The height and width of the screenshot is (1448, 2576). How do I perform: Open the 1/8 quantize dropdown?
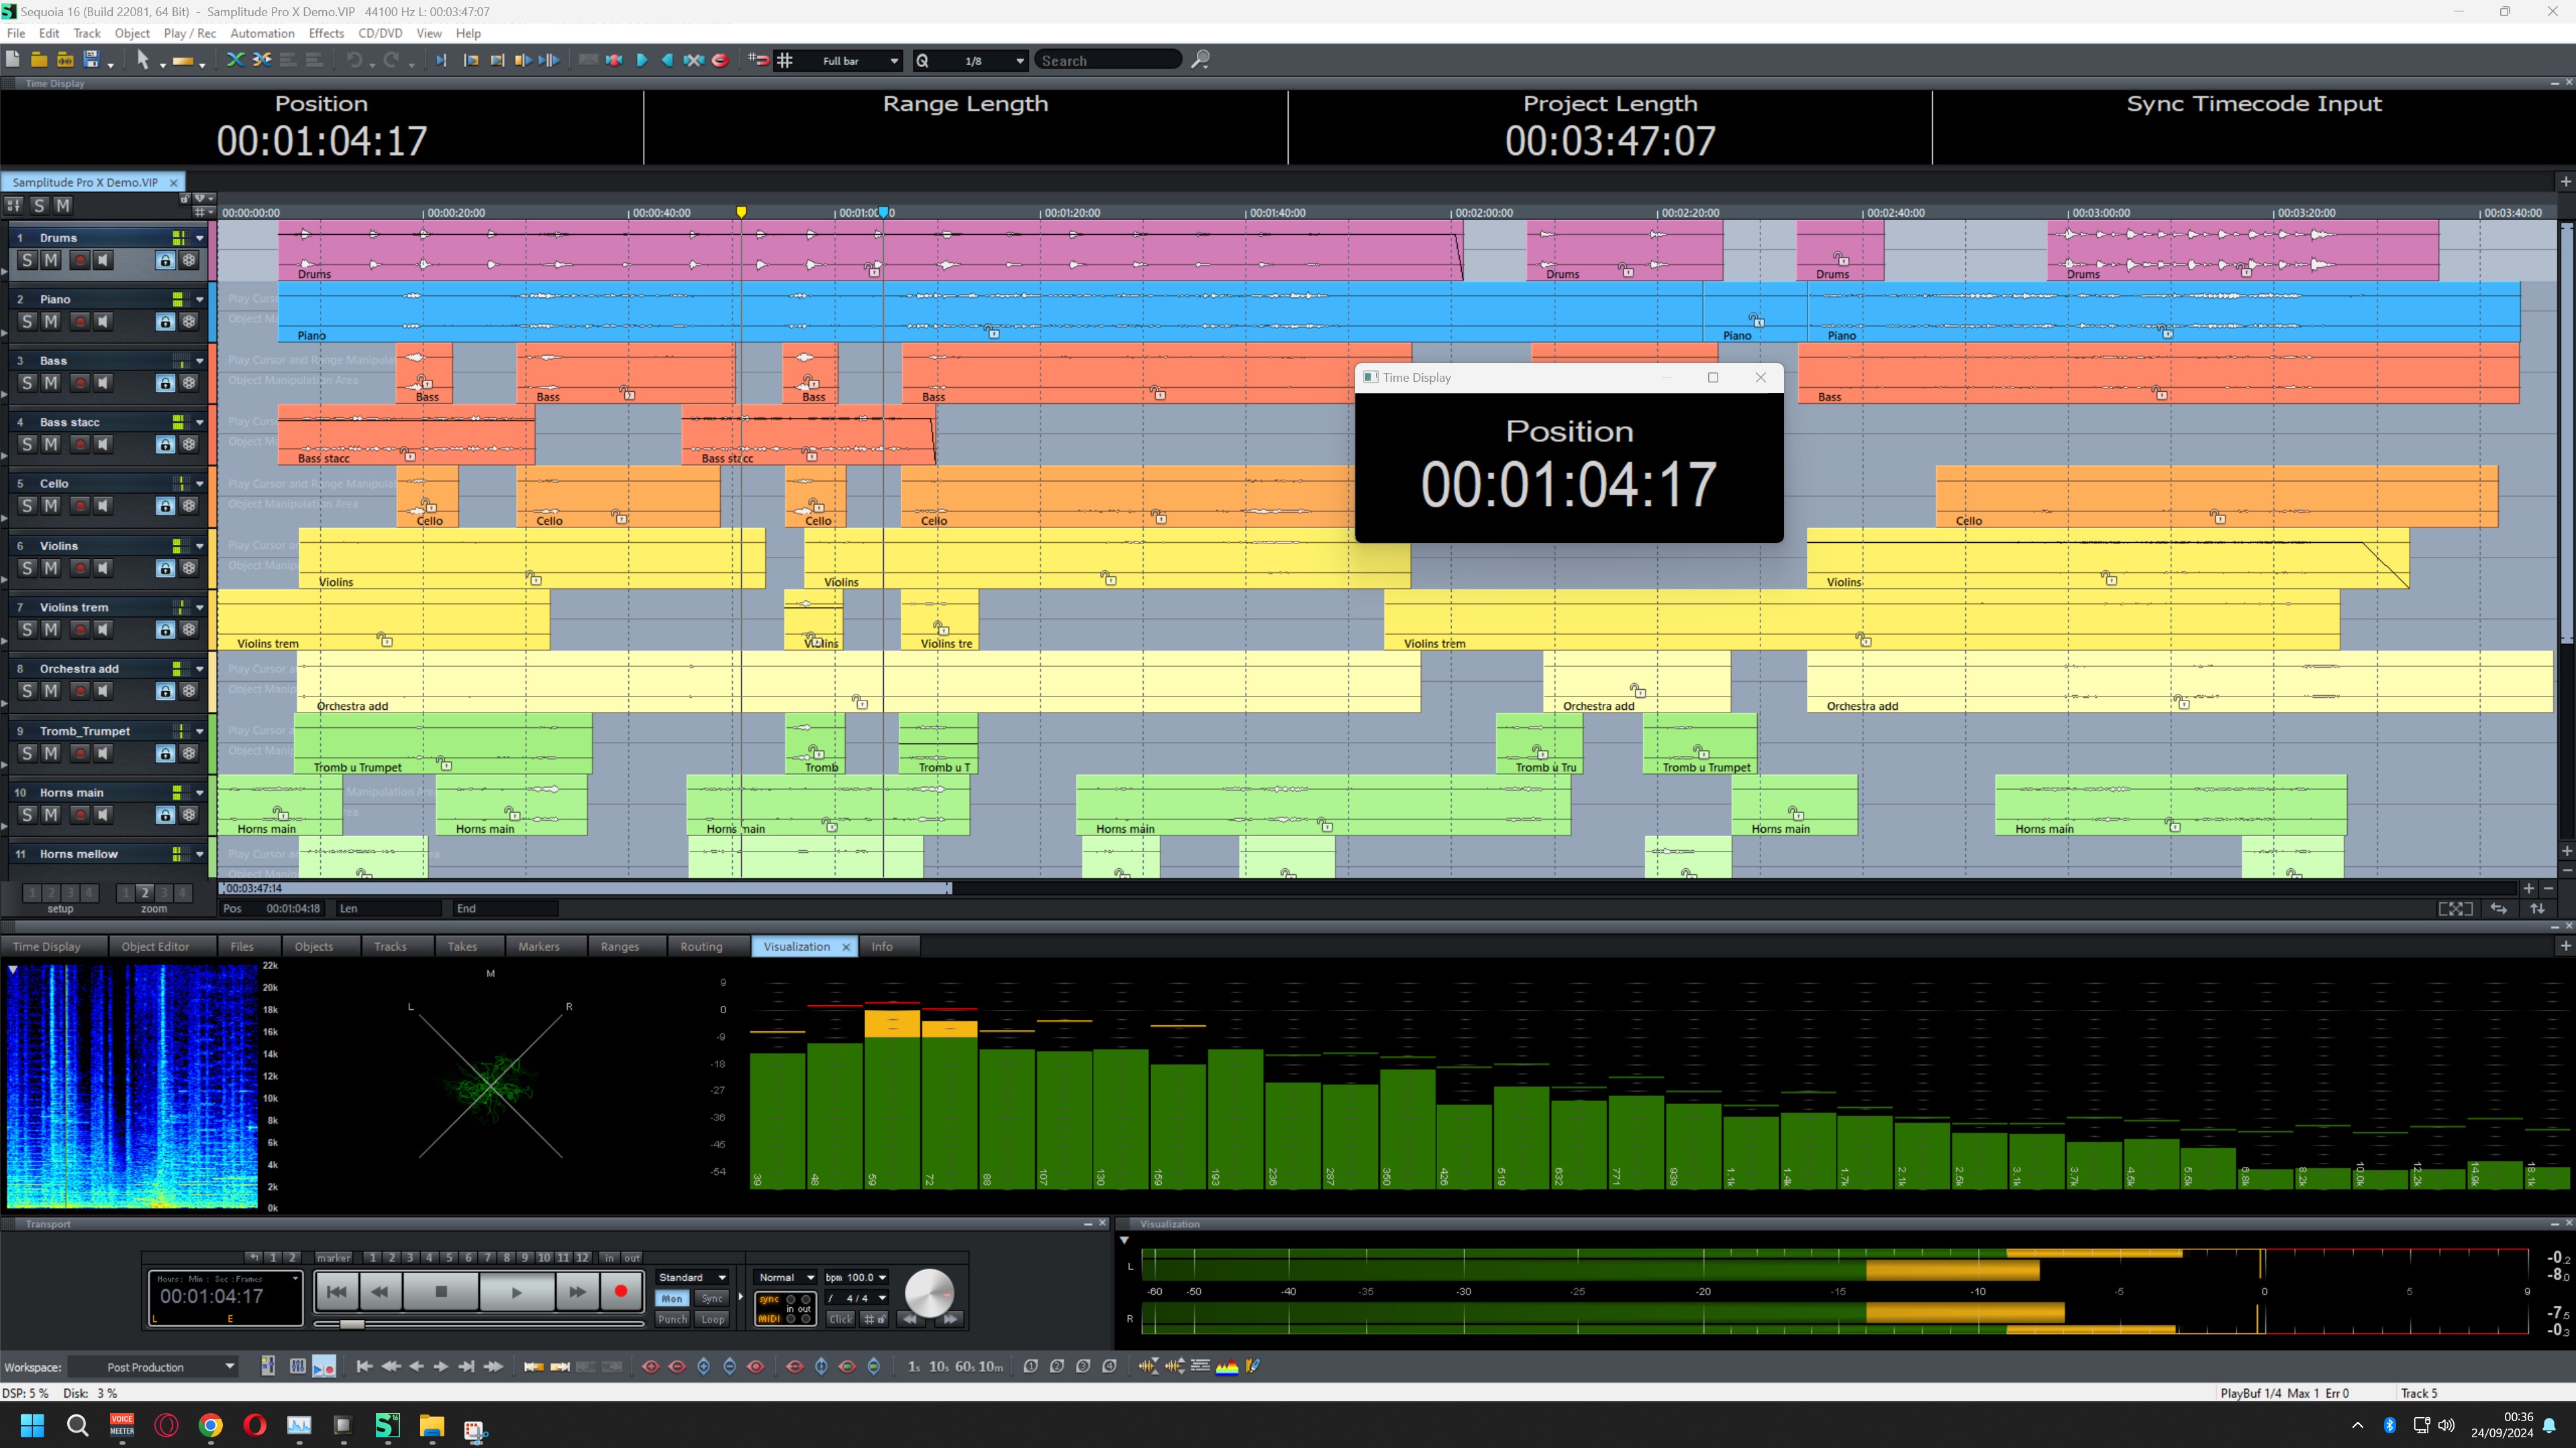(970, 61)
